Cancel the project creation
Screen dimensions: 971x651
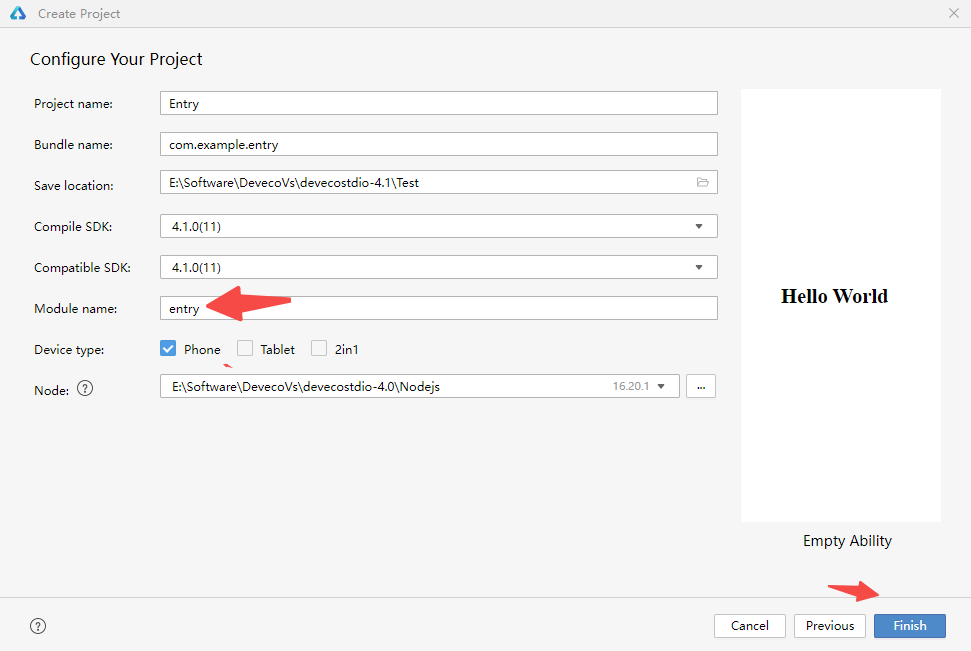(749, 626)
